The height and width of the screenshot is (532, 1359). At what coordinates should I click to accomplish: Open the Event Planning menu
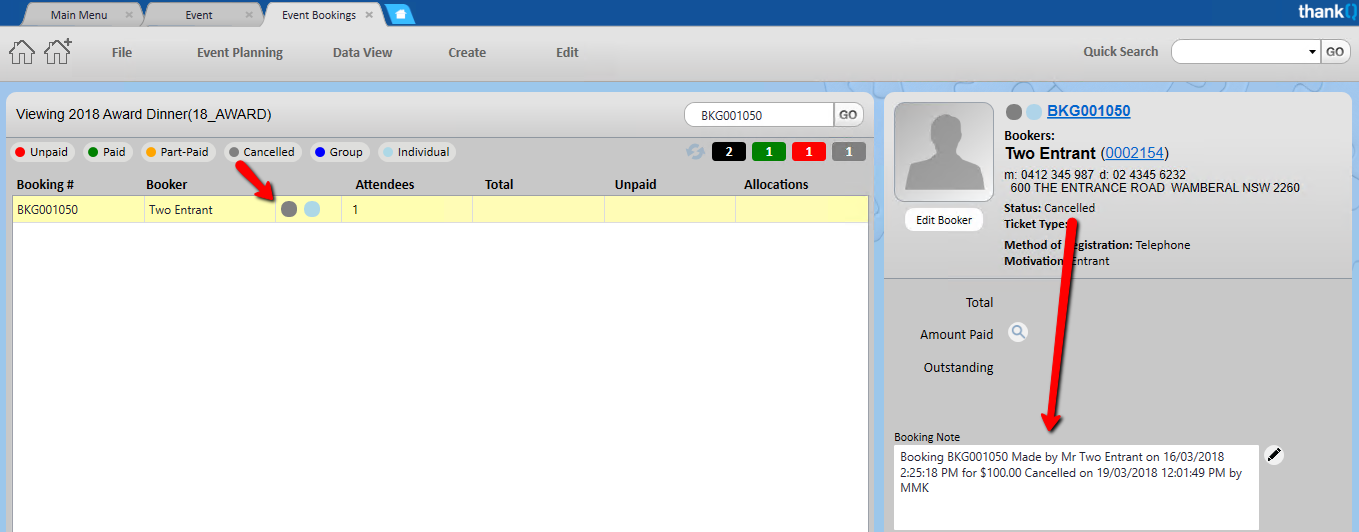point(240,53)
